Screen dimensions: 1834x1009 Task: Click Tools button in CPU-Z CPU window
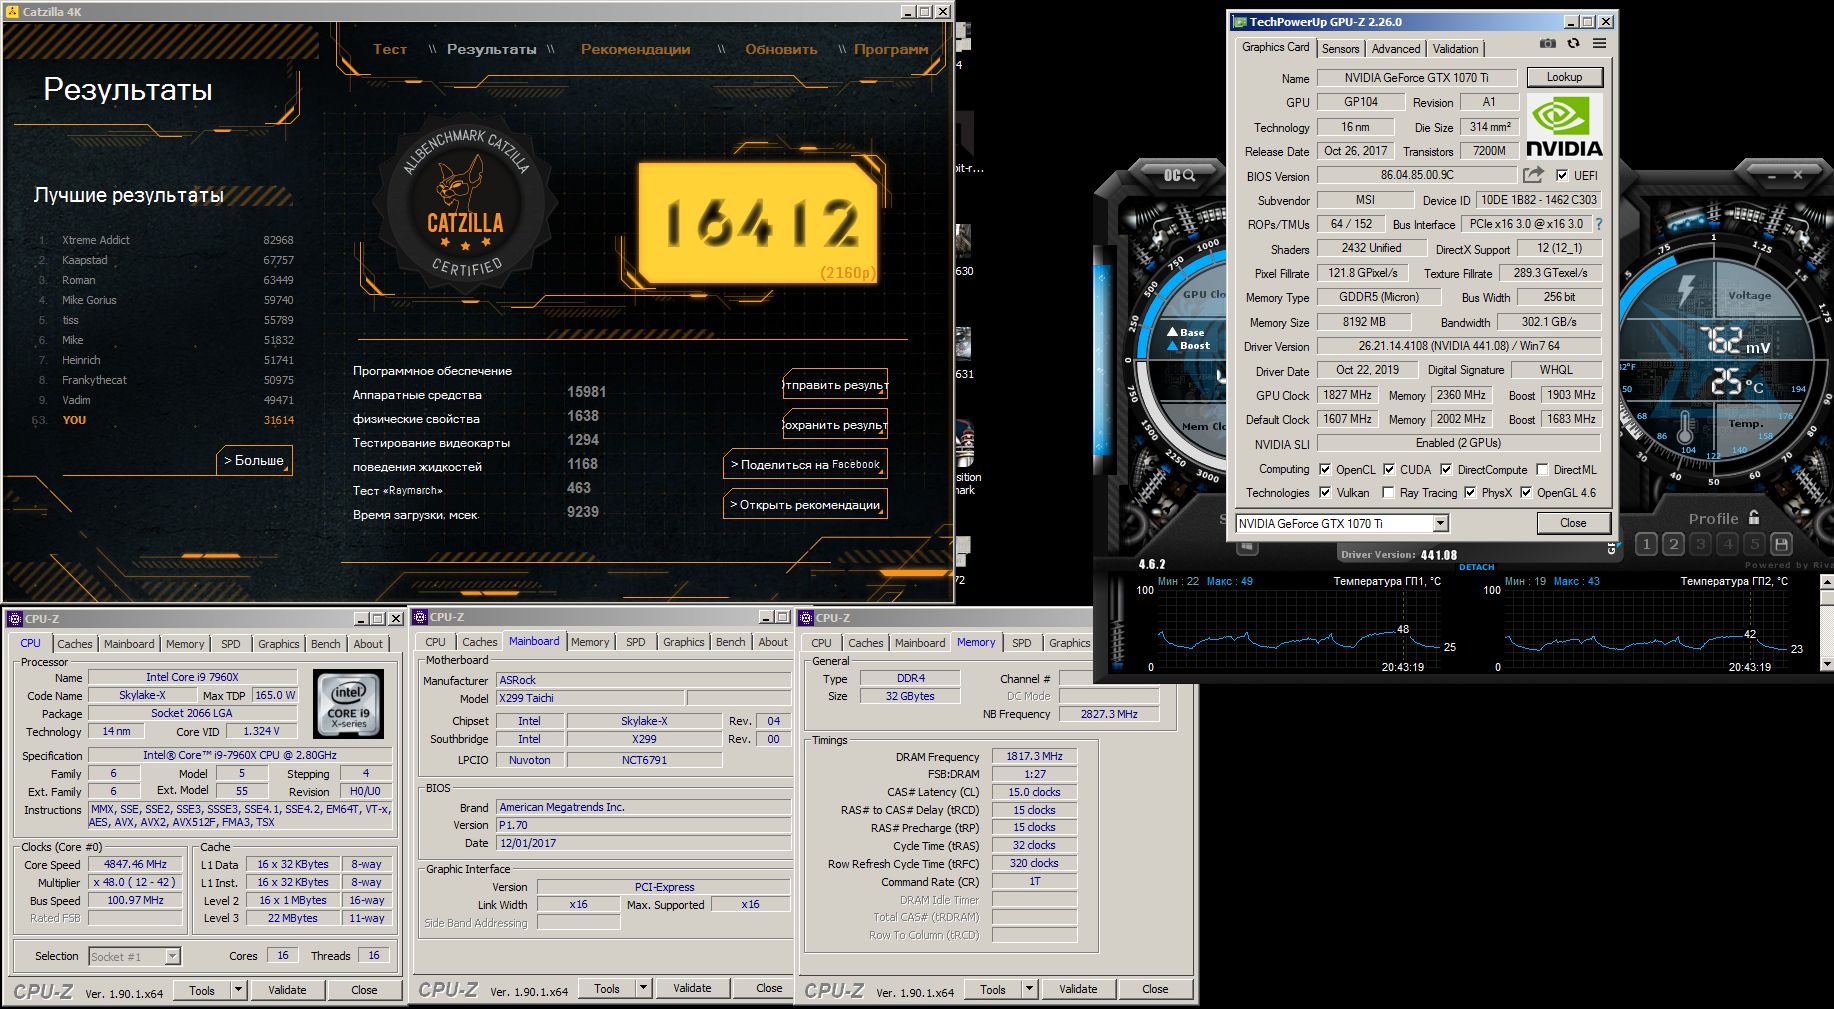(x=202, y=990)
